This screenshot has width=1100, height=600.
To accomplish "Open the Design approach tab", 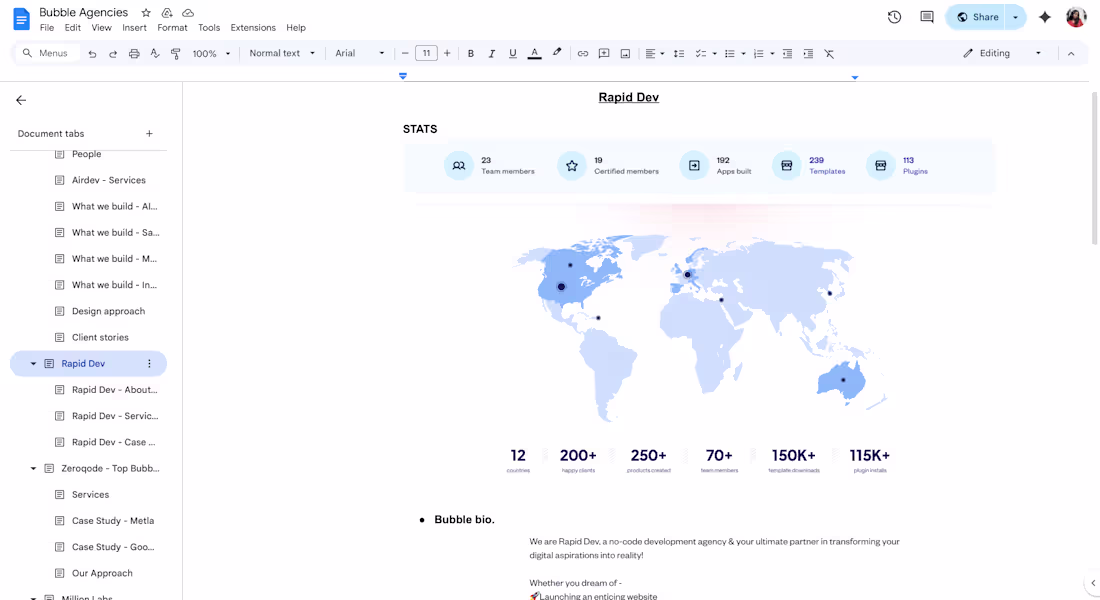I will [x=108, y=311].
